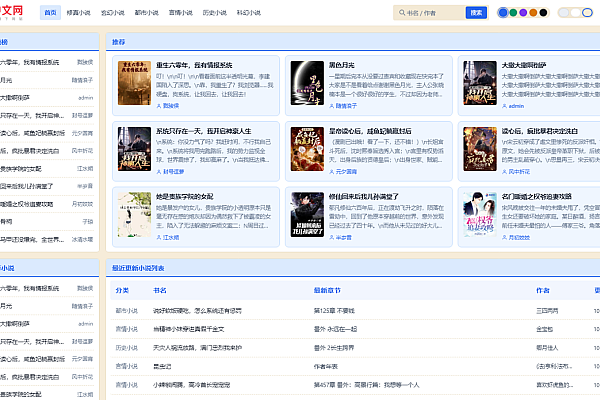Click admin author link in recommendation card

[x=516, y=106]
